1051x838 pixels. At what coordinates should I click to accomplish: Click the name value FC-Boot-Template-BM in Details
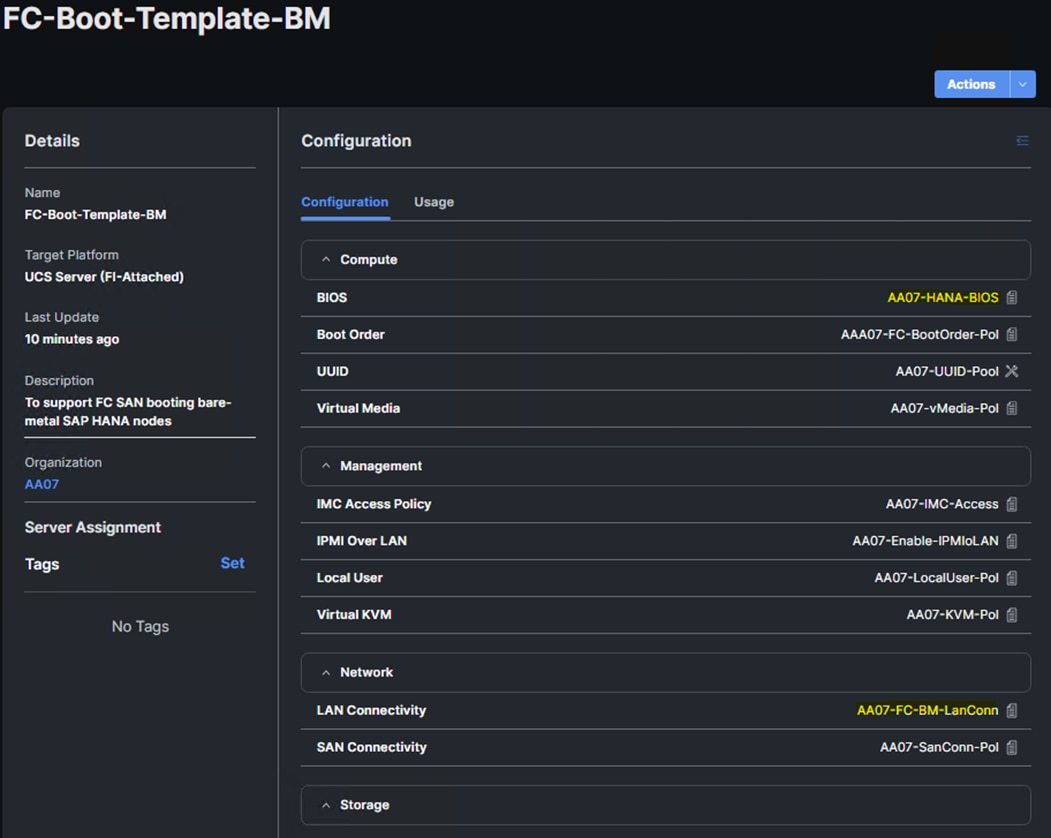(x=95, y=215)
